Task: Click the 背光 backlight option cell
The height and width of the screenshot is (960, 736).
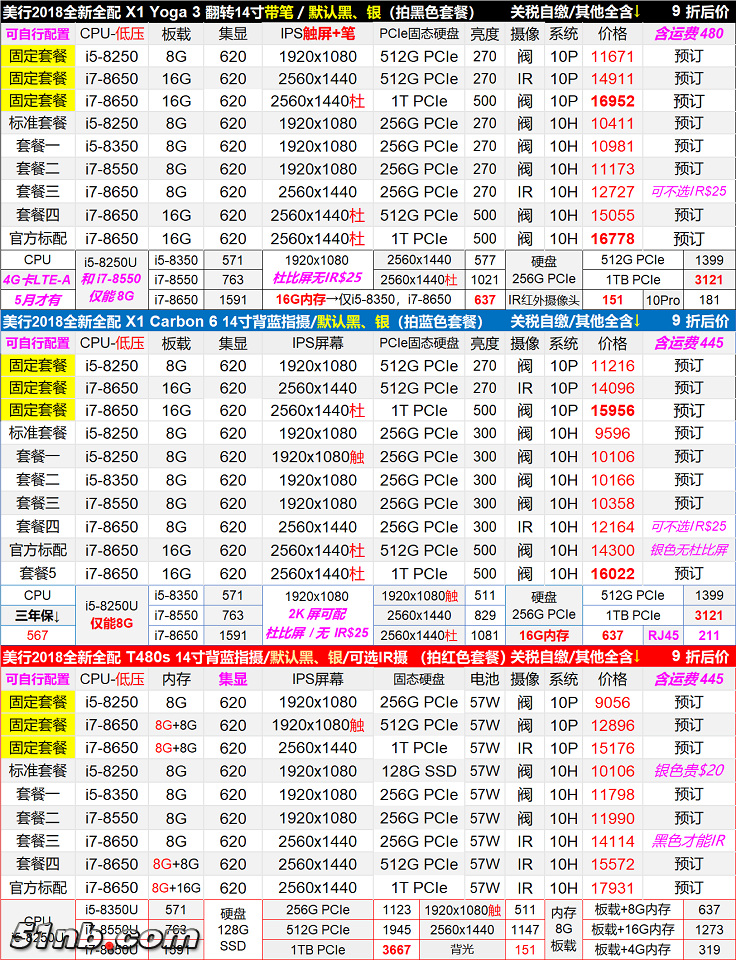Action: point(462,948)
